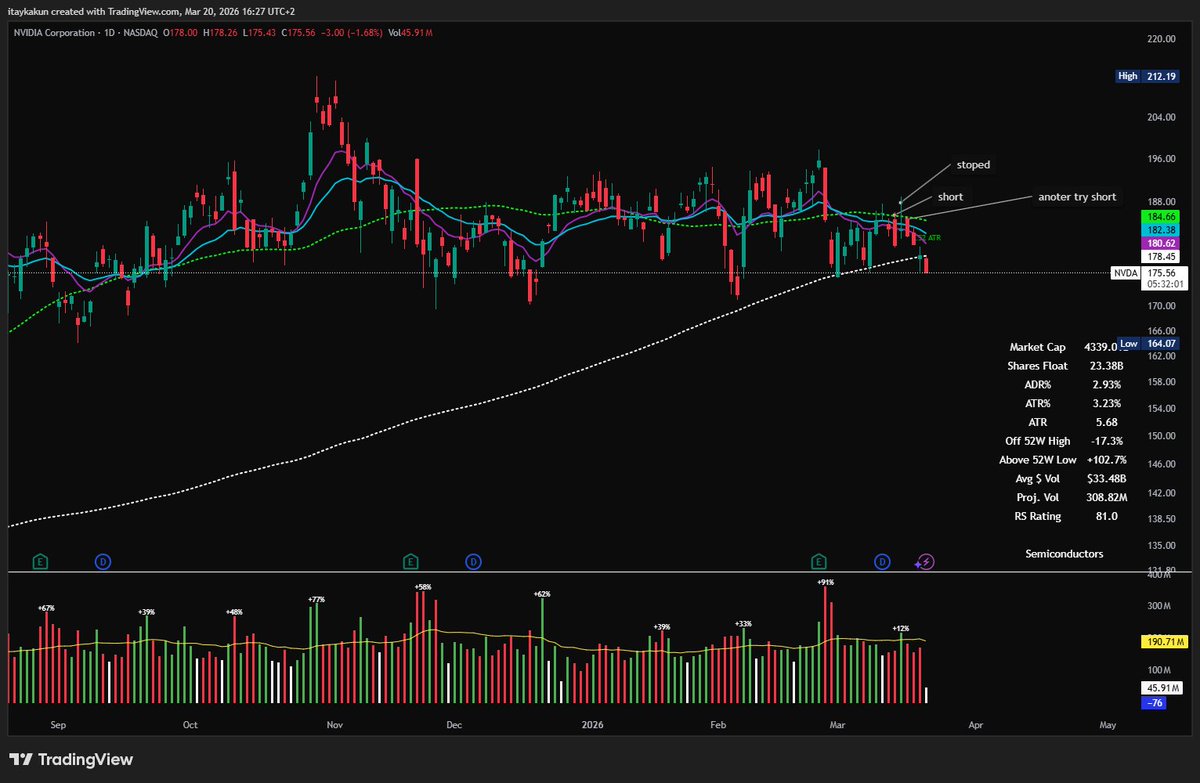
Task: Click the low value L175.43
Action: [257, 34]
